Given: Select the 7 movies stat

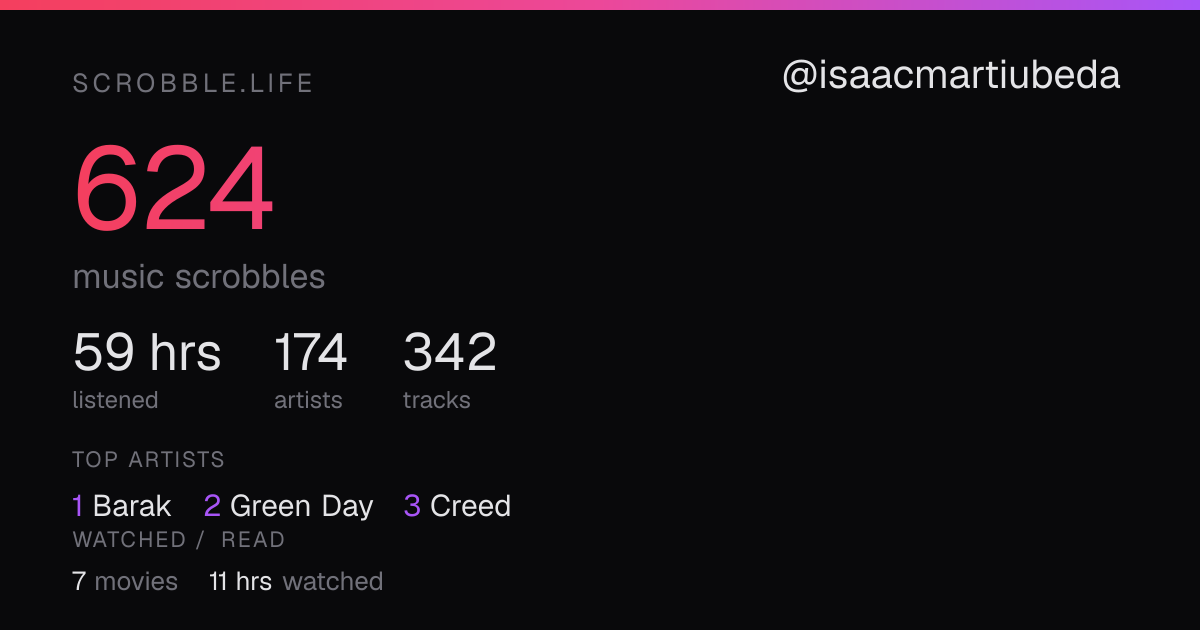Looking at the screenshot, I should point(125,581).
